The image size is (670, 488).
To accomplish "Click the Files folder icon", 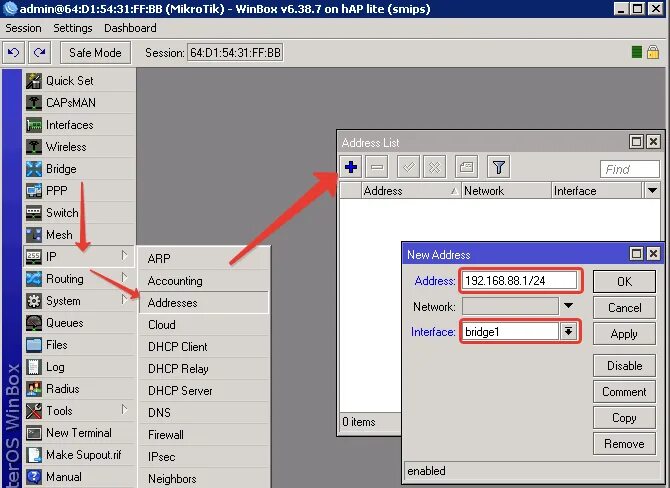I will [34, 345].
